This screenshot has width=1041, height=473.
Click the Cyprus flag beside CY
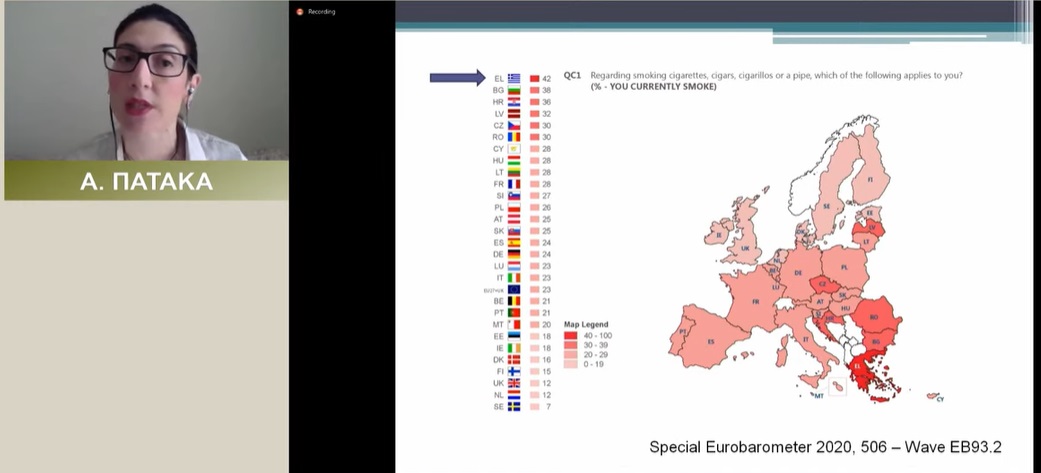(x=514, y=148)
